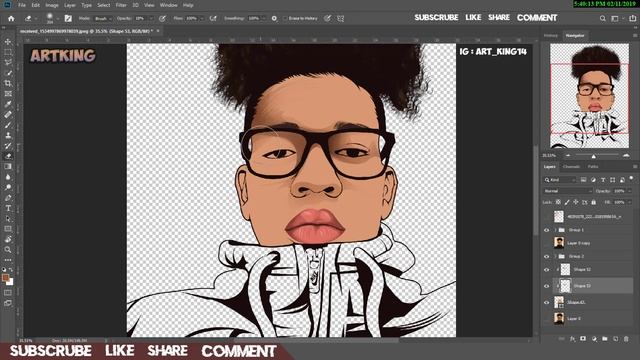This screenshot has width=640, height=360.
Task: Switch to the History panel tab
Action: coord(551,36)
